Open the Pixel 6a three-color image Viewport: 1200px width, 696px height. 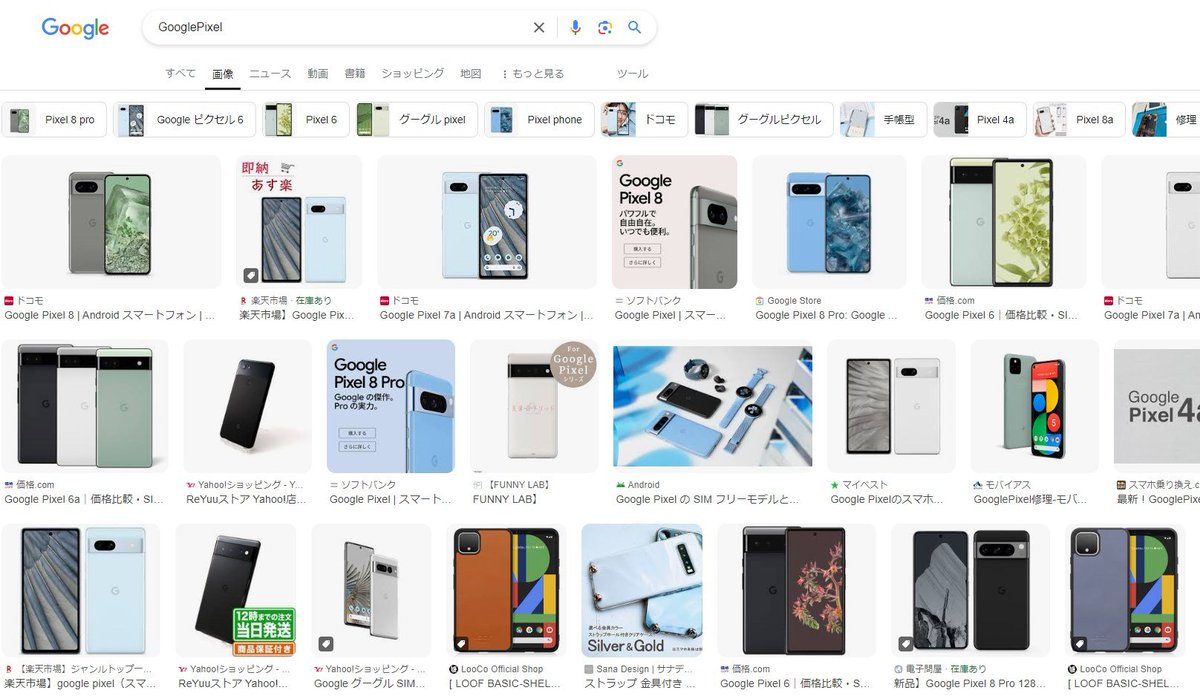pyautogui.click(x=85, y=406)
